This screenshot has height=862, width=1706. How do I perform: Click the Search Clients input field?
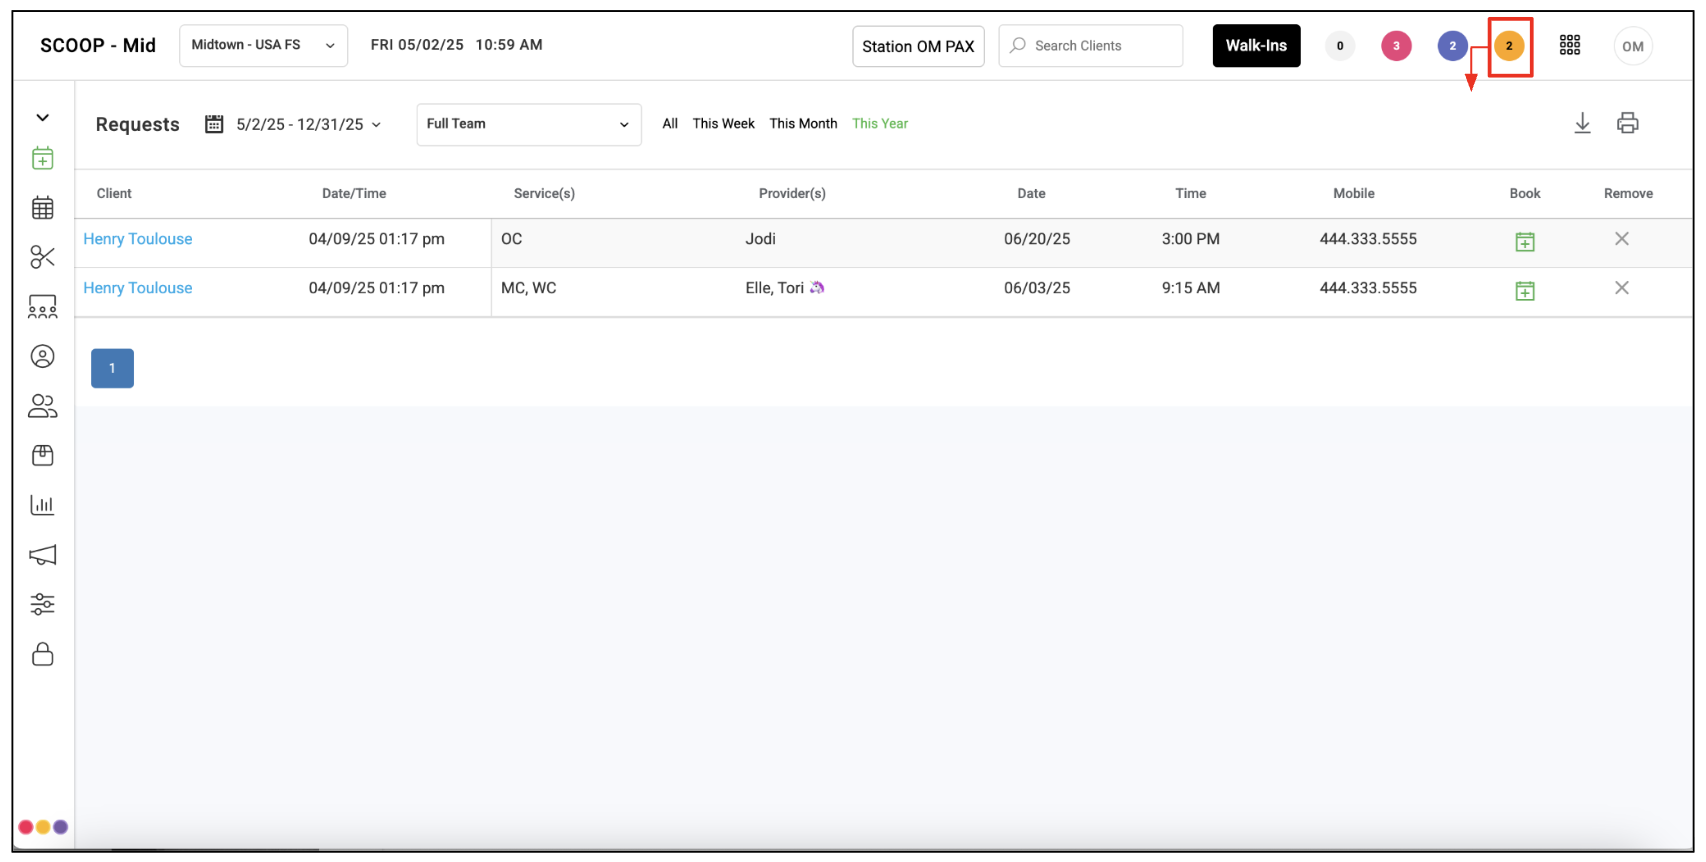click(x=1090, y=46)
